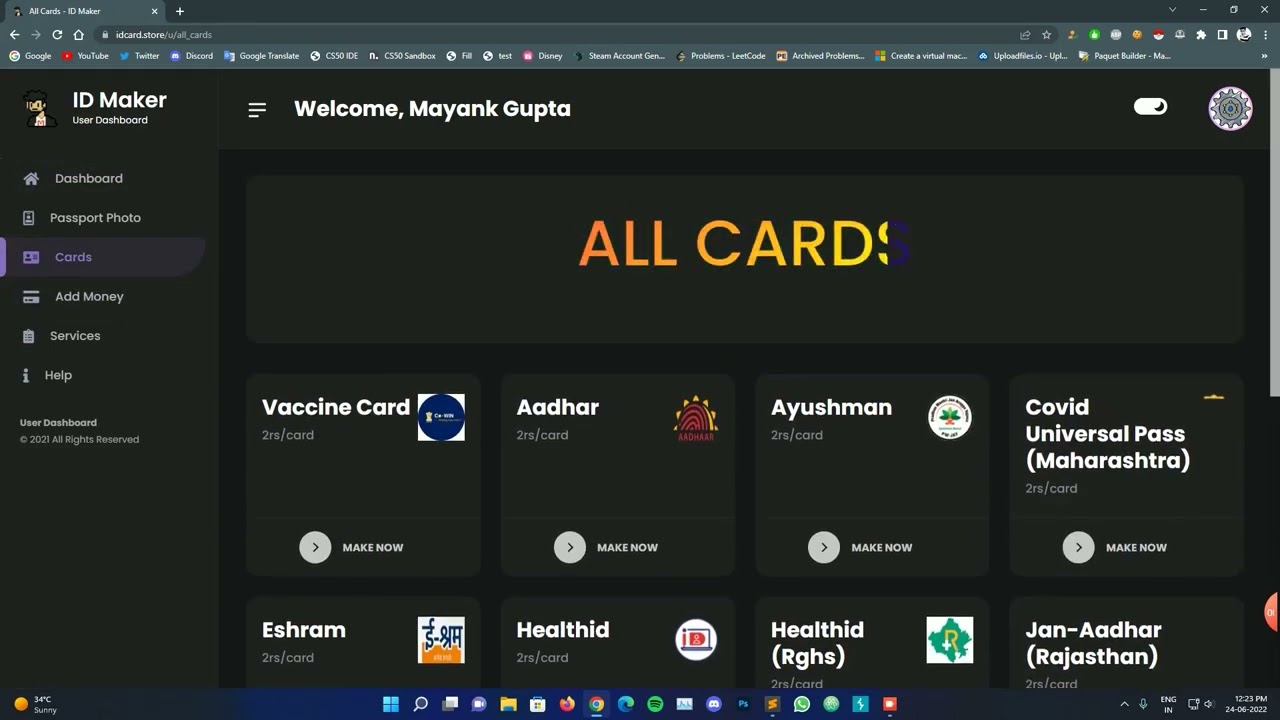Click the browser back arrow
Screen dimensions: 1280x720
14,34
